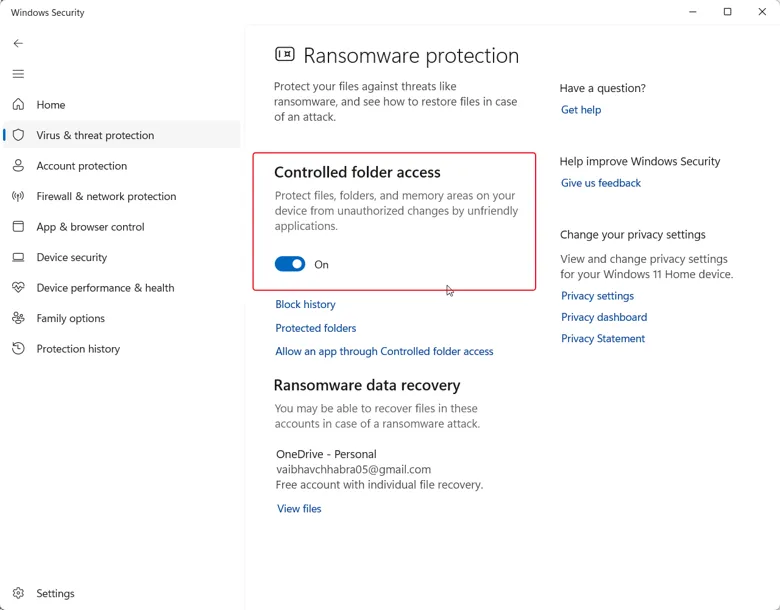Click Get help link
Image resolution: width=780 pixels, height=610 pixels.
581,109
